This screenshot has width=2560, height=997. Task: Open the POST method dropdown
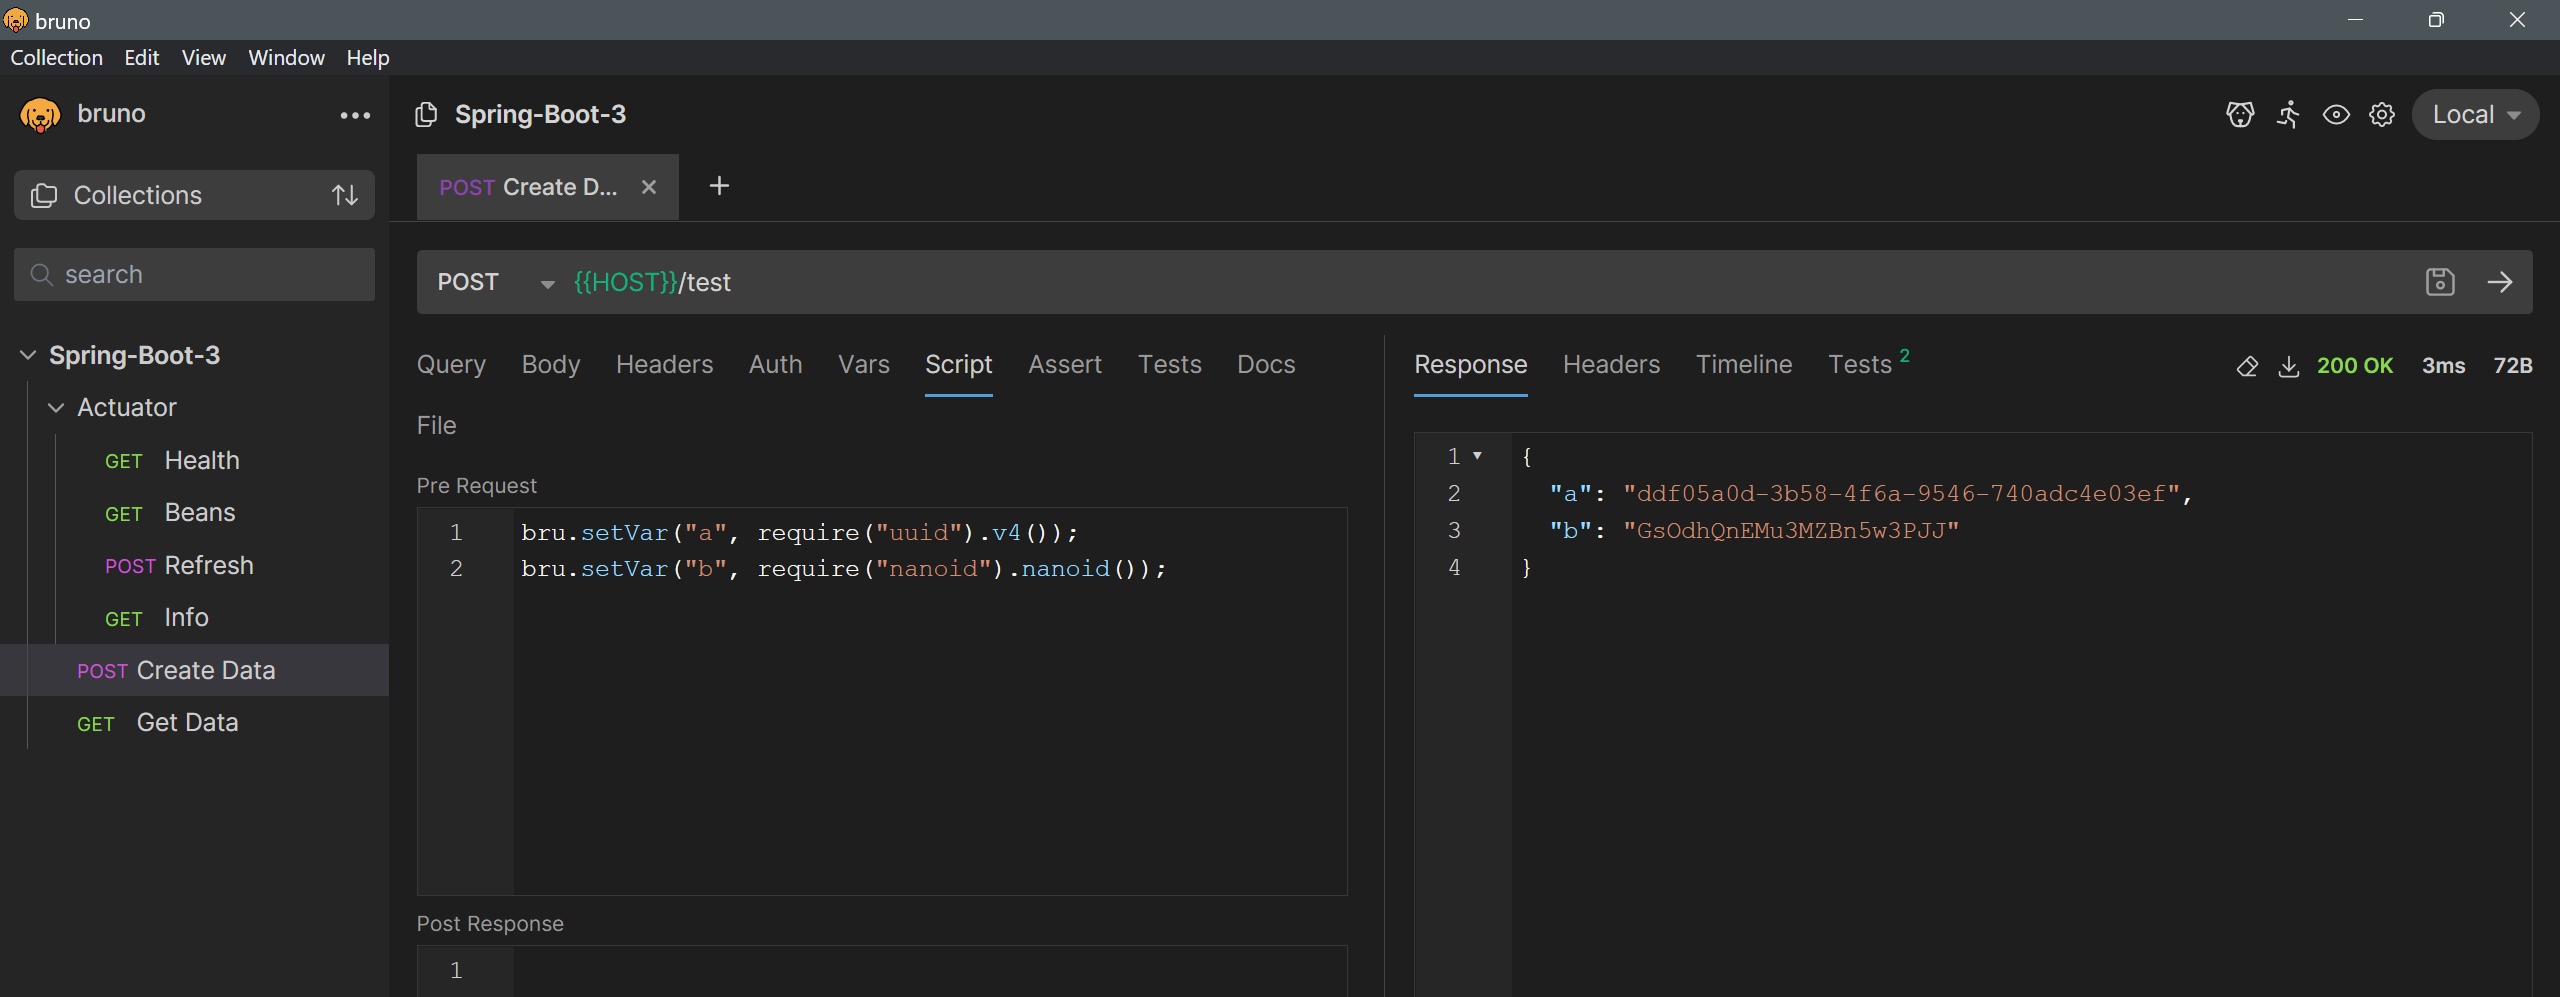pyautogui.click(x=496, y=283)
